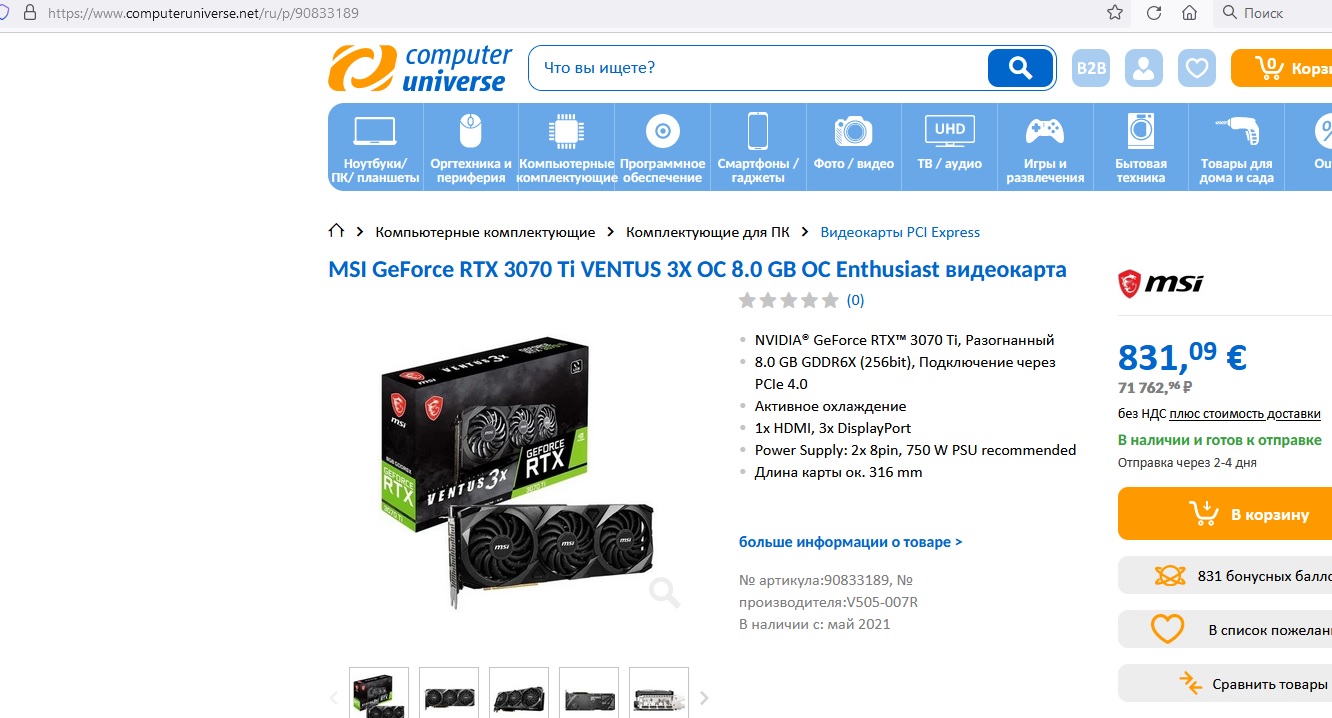Click the five-star rating control
The width and height of the screenshot is (1332, 718).
(789, 300)
